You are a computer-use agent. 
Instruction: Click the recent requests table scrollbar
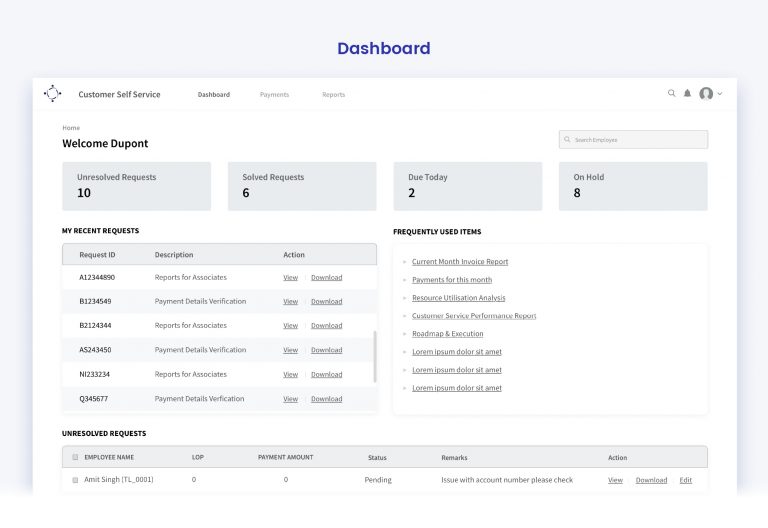tap(375, 357)
